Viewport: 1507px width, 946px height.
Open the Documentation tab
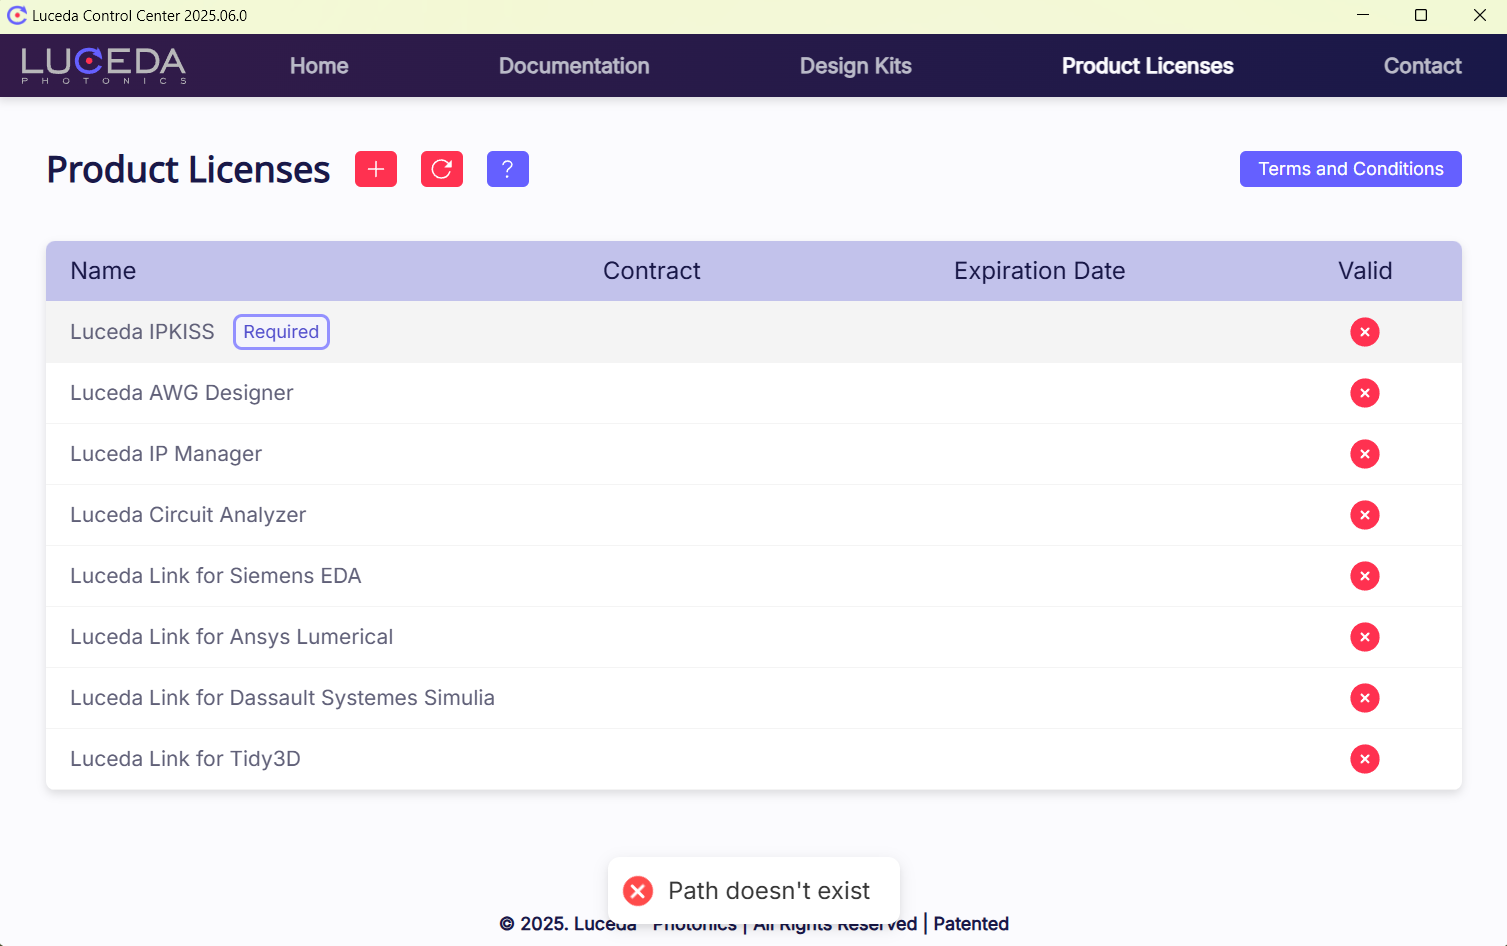tap(574, 66)
